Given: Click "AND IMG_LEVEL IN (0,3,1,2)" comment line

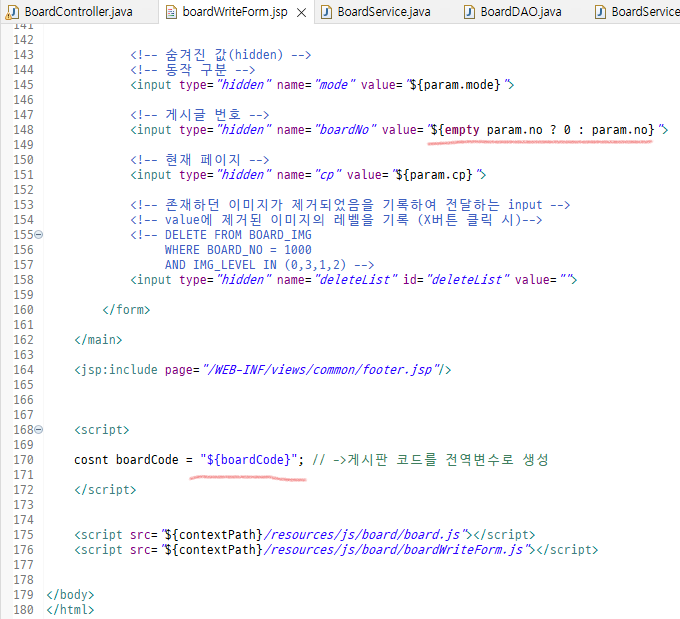Looking at the screenshot, I should 255,265.
